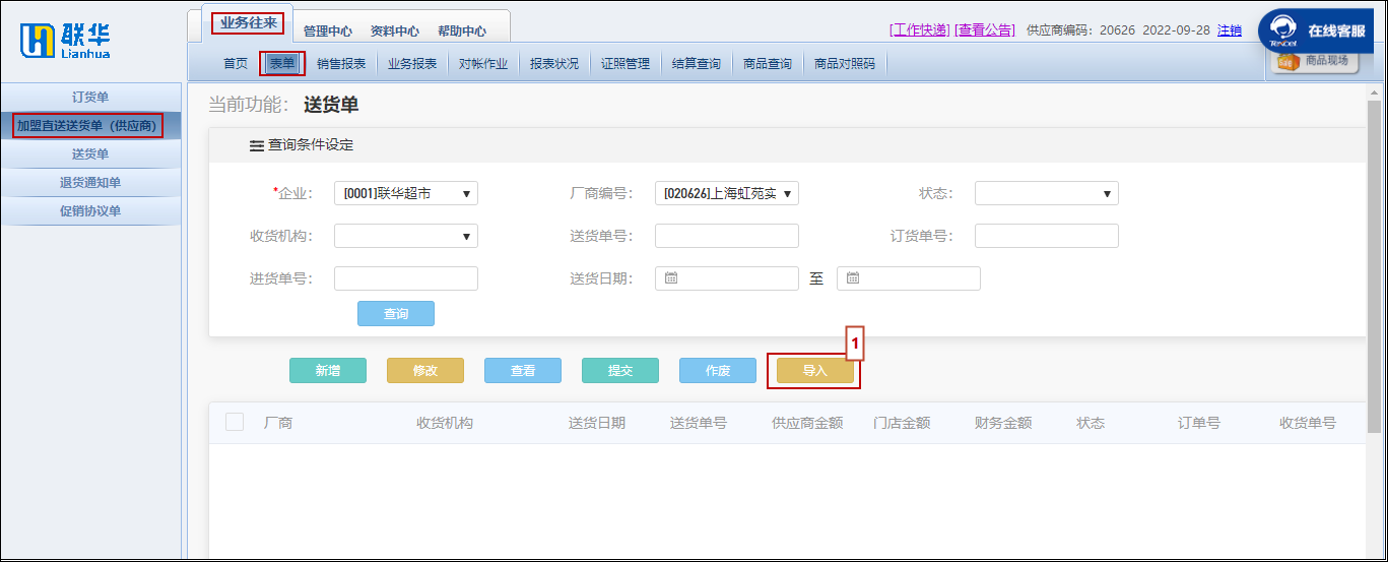1388x562 pixels.
Task: Click the 送货日期 column header
Action: coord(597,423)
